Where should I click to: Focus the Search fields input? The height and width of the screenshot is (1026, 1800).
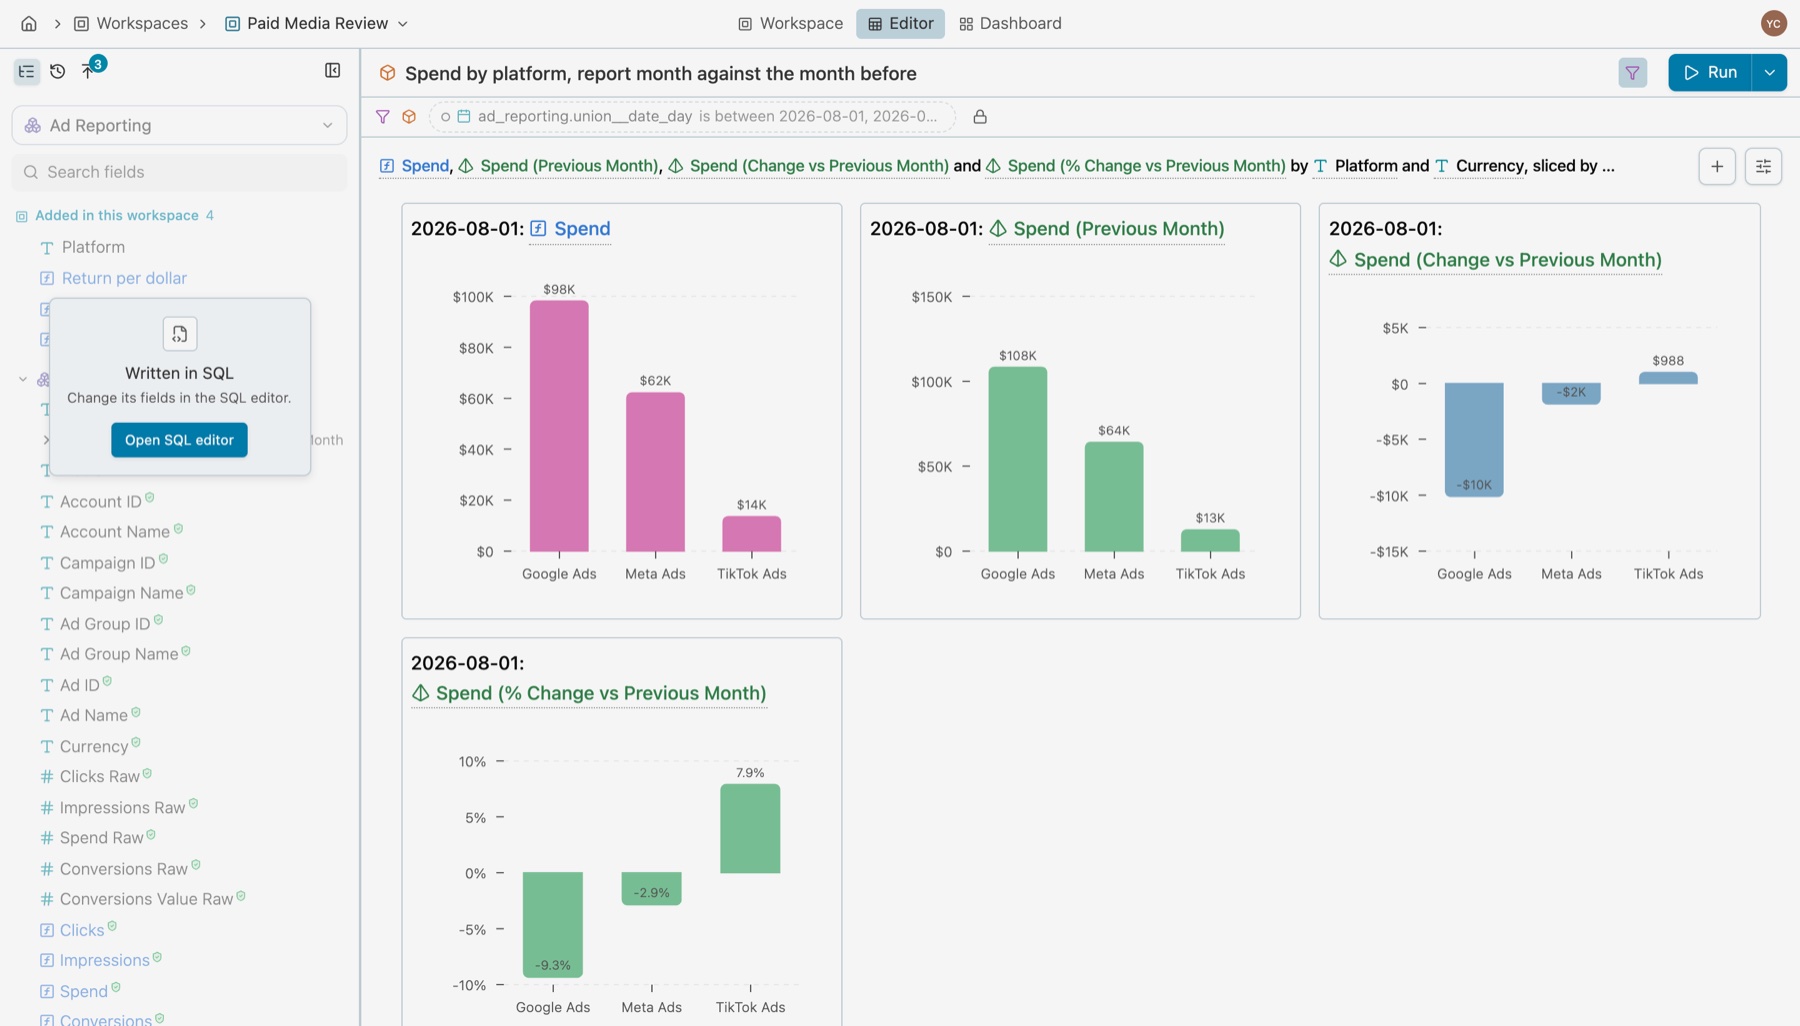179,172
